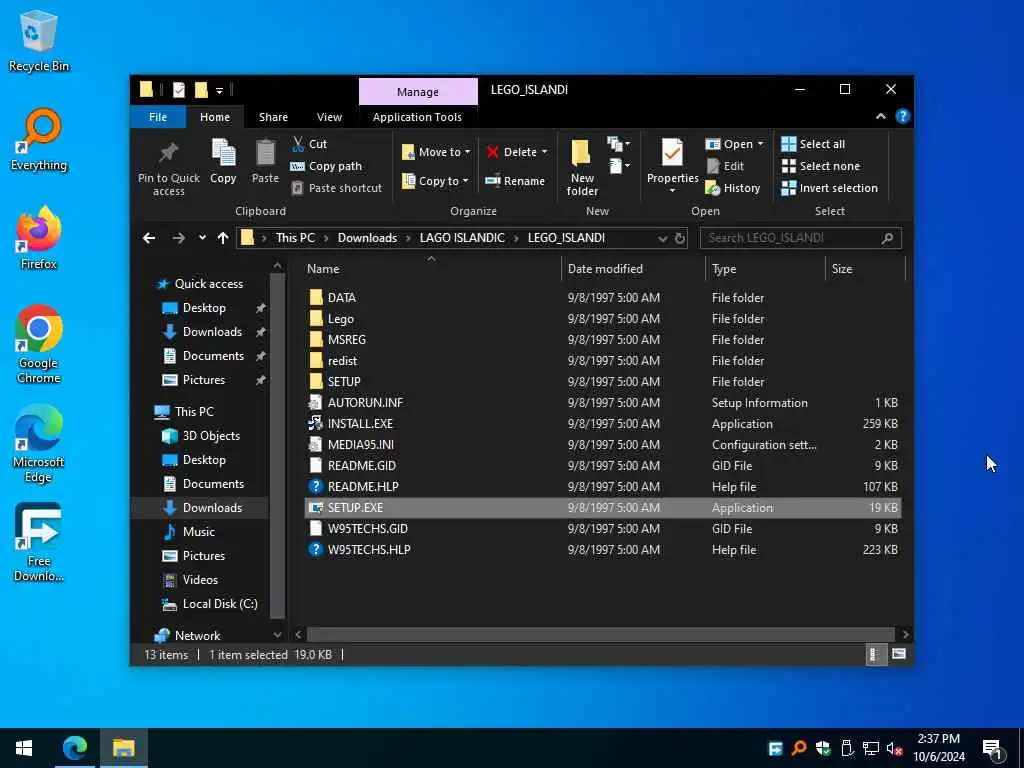This screenshot has width=1024, height=768.
Task: Open the File menu tab
Action: [158, 117]
